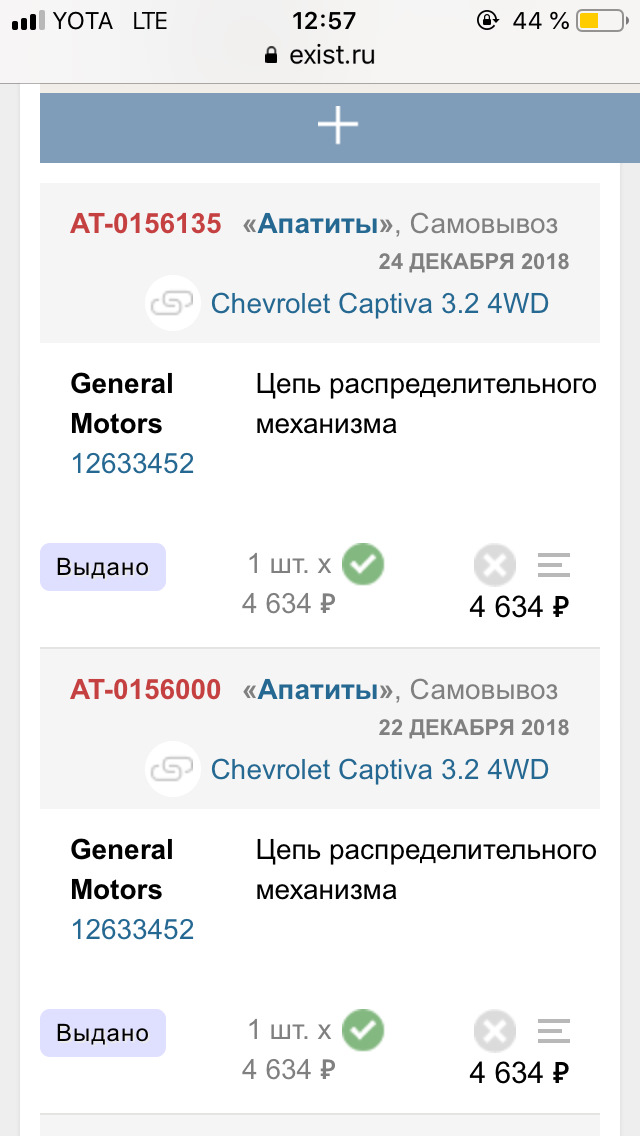Open the Chevrolet Captiva 3.2 4WD link
The image size is (640, 1136).
[x=378, y=303]
